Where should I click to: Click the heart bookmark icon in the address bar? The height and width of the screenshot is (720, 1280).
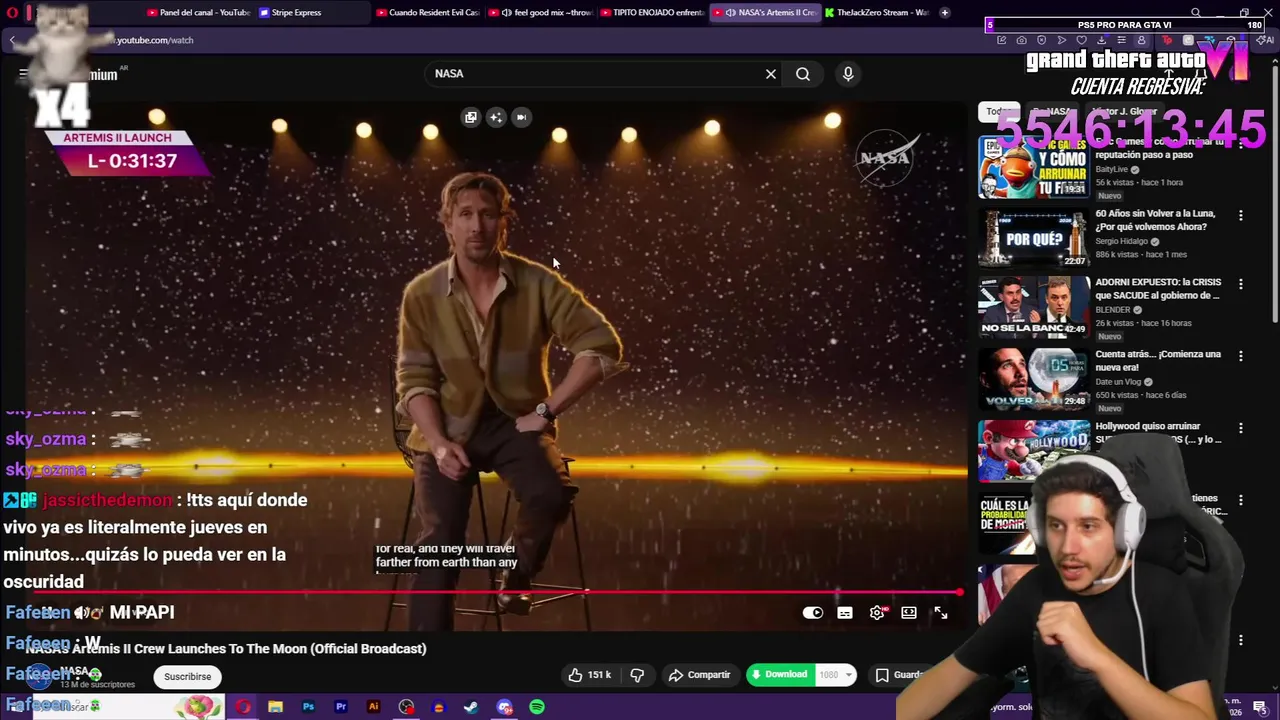pos(1081,40)
